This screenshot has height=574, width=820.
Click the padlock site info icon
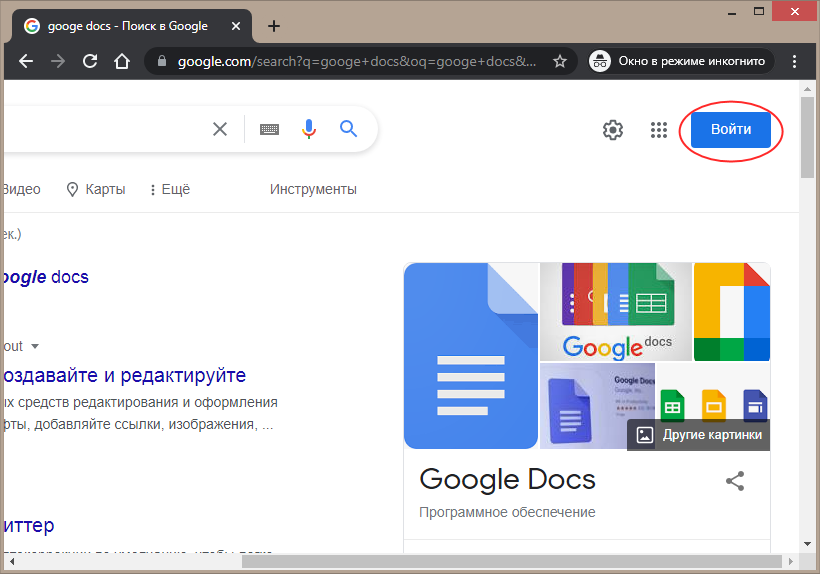(x=162, y=61)
